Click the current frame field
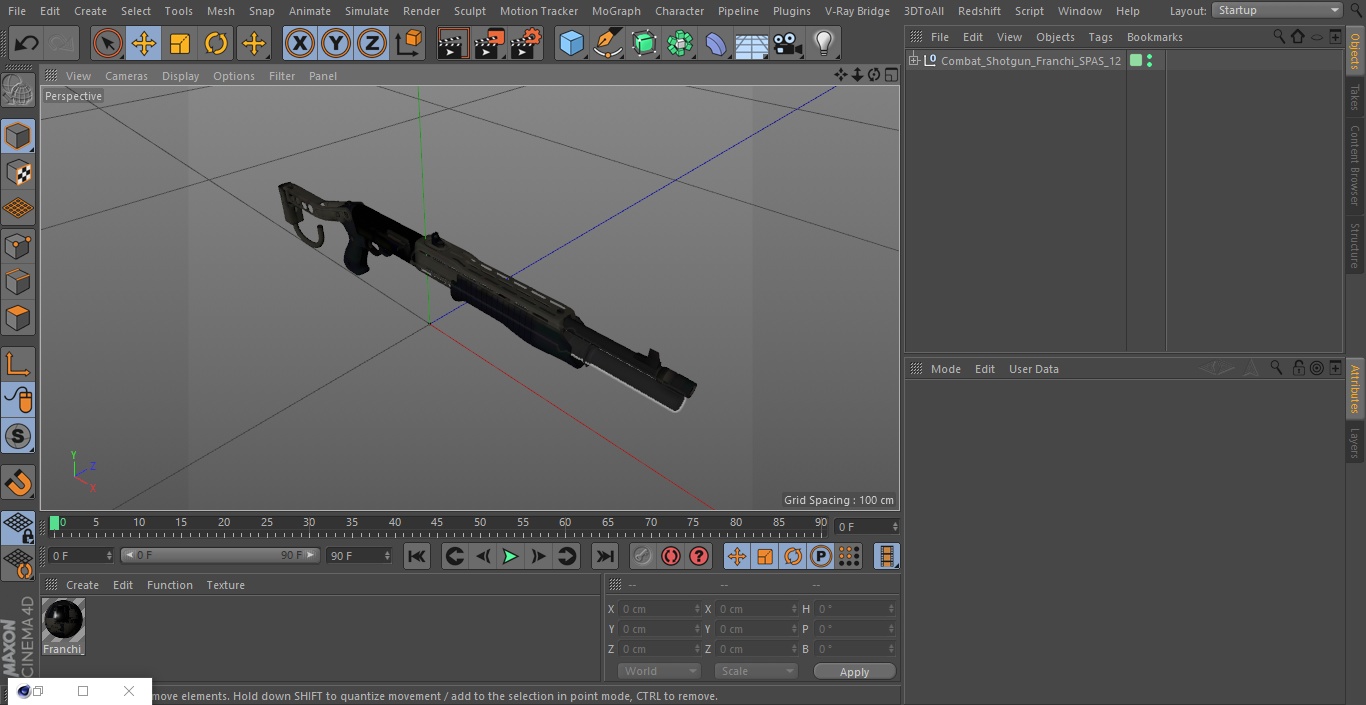 click(866, 527)
